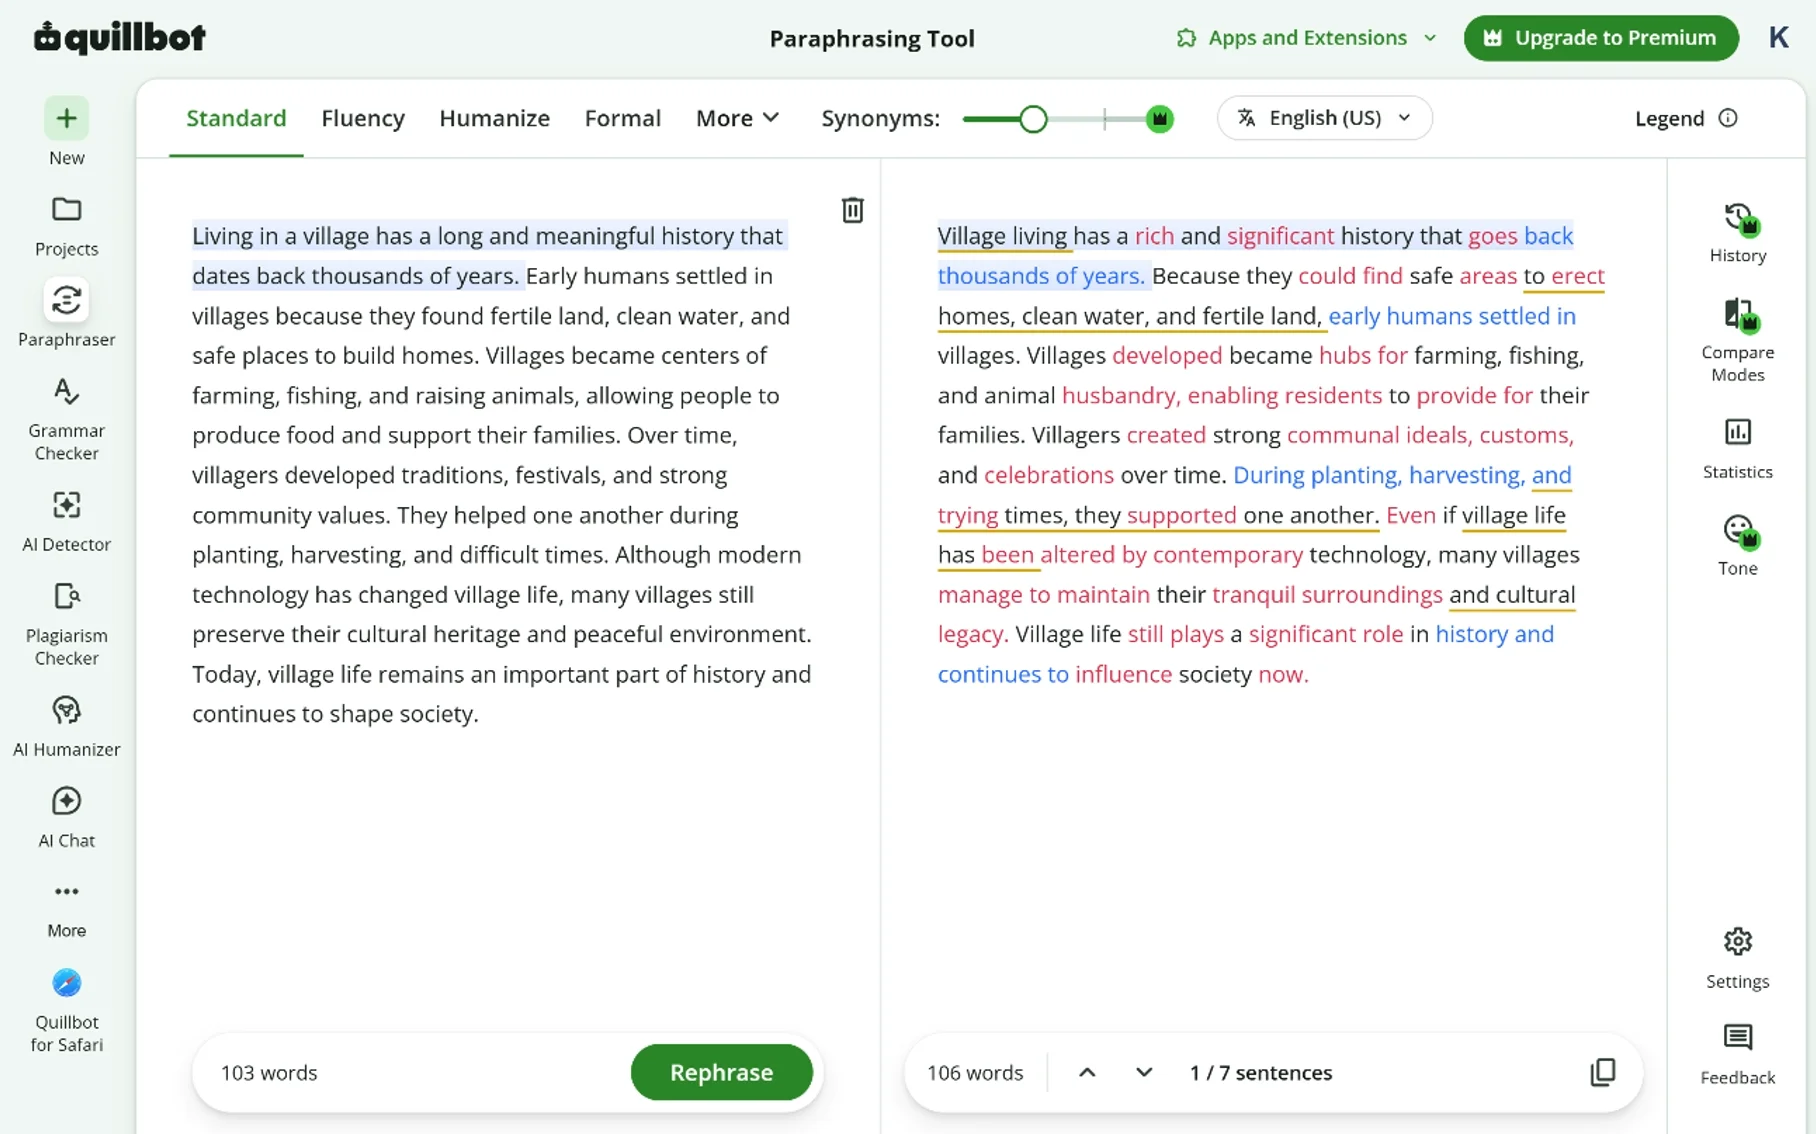Click the word 'significant' in first output sentence
The width and height of the screenshot is (1816, 1134).
1280,236
